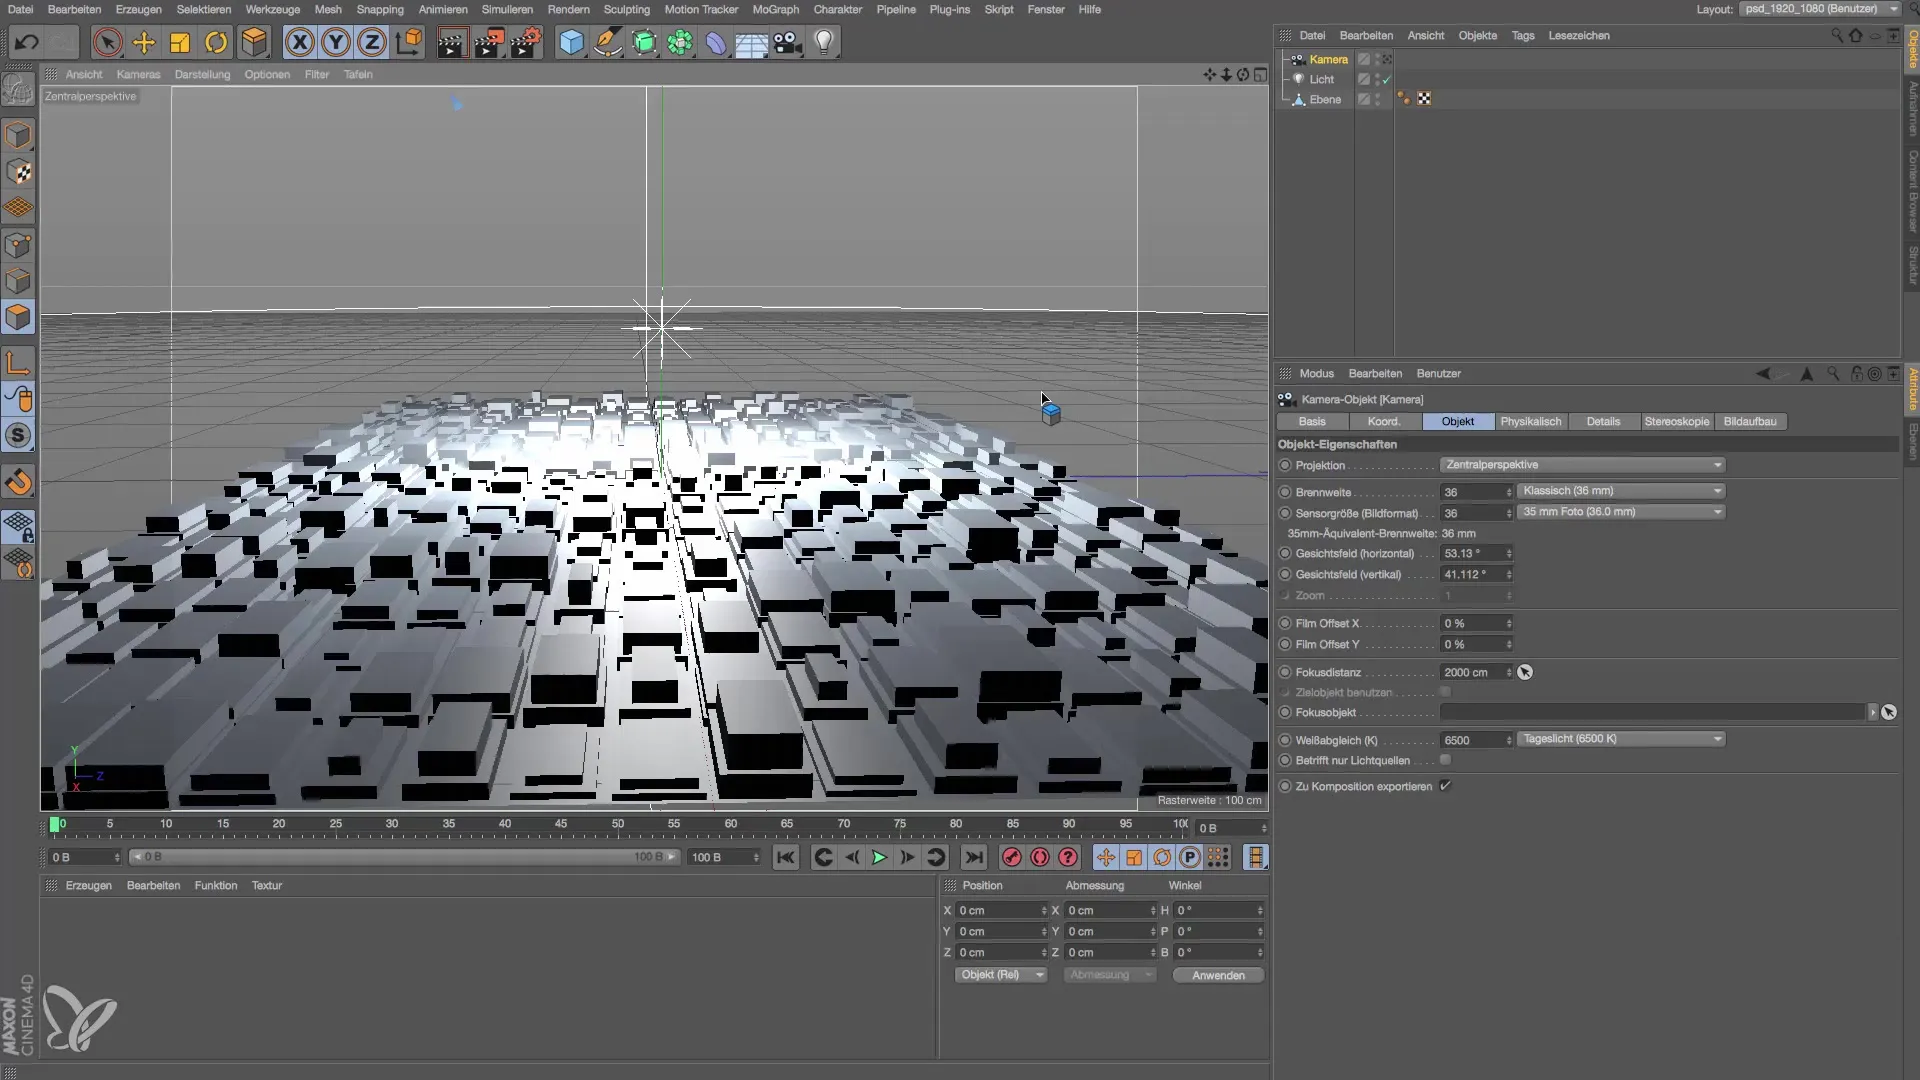1920x1080 pixels.
Task: Open Layout psd_1920_1080 dropdown
Action: pos(1820,9)
